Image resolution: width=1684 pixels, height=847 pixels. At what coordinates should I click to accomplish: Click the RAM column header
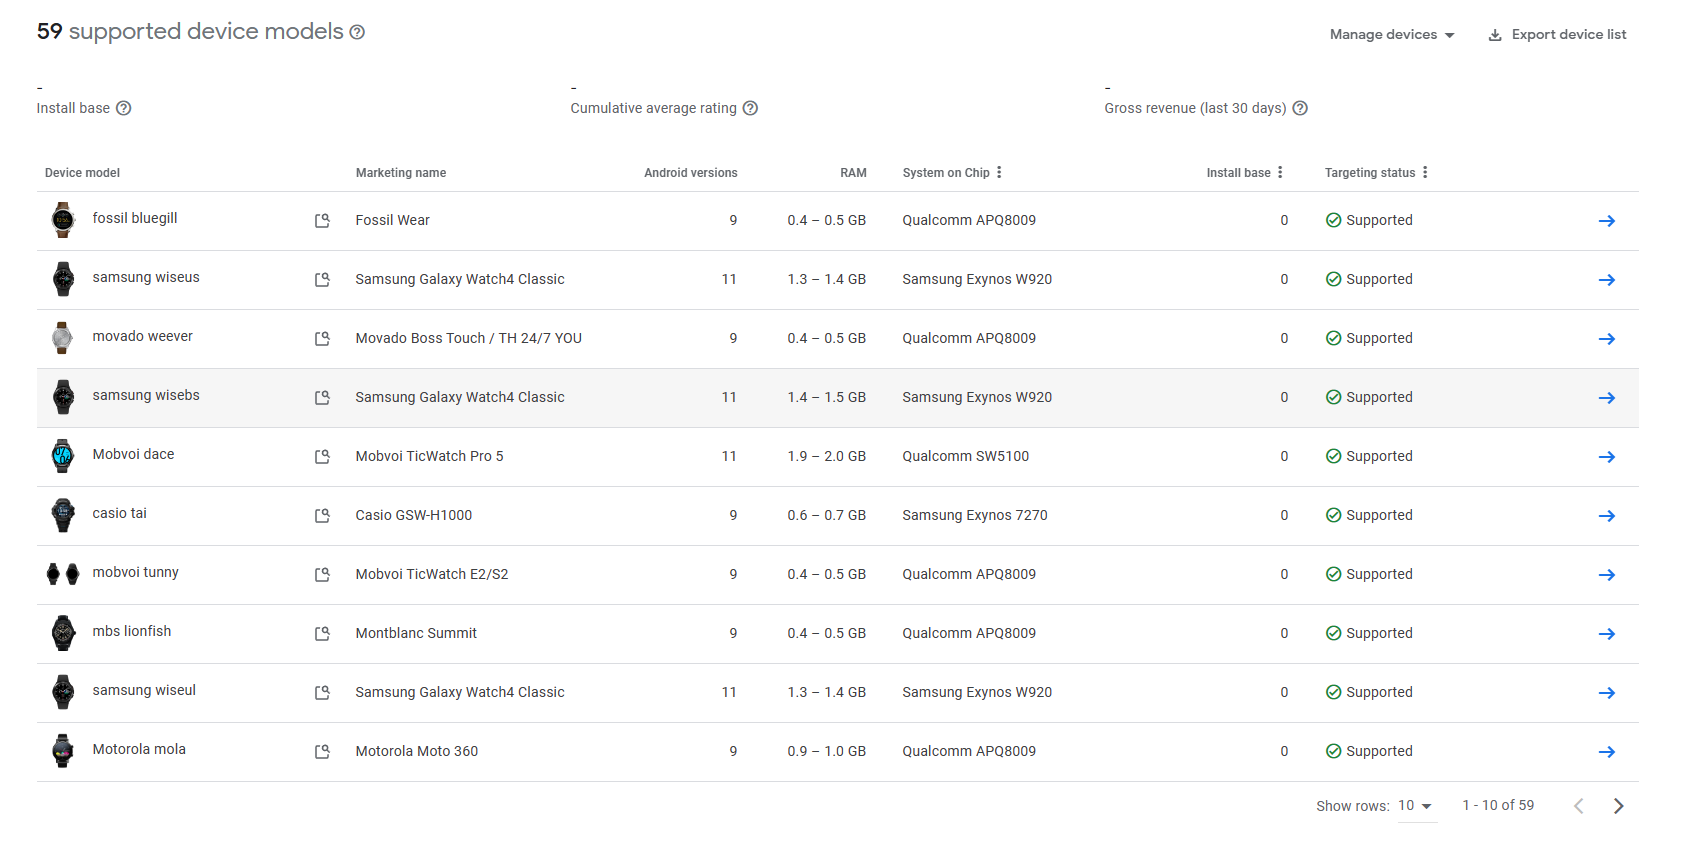click(853, 173)
